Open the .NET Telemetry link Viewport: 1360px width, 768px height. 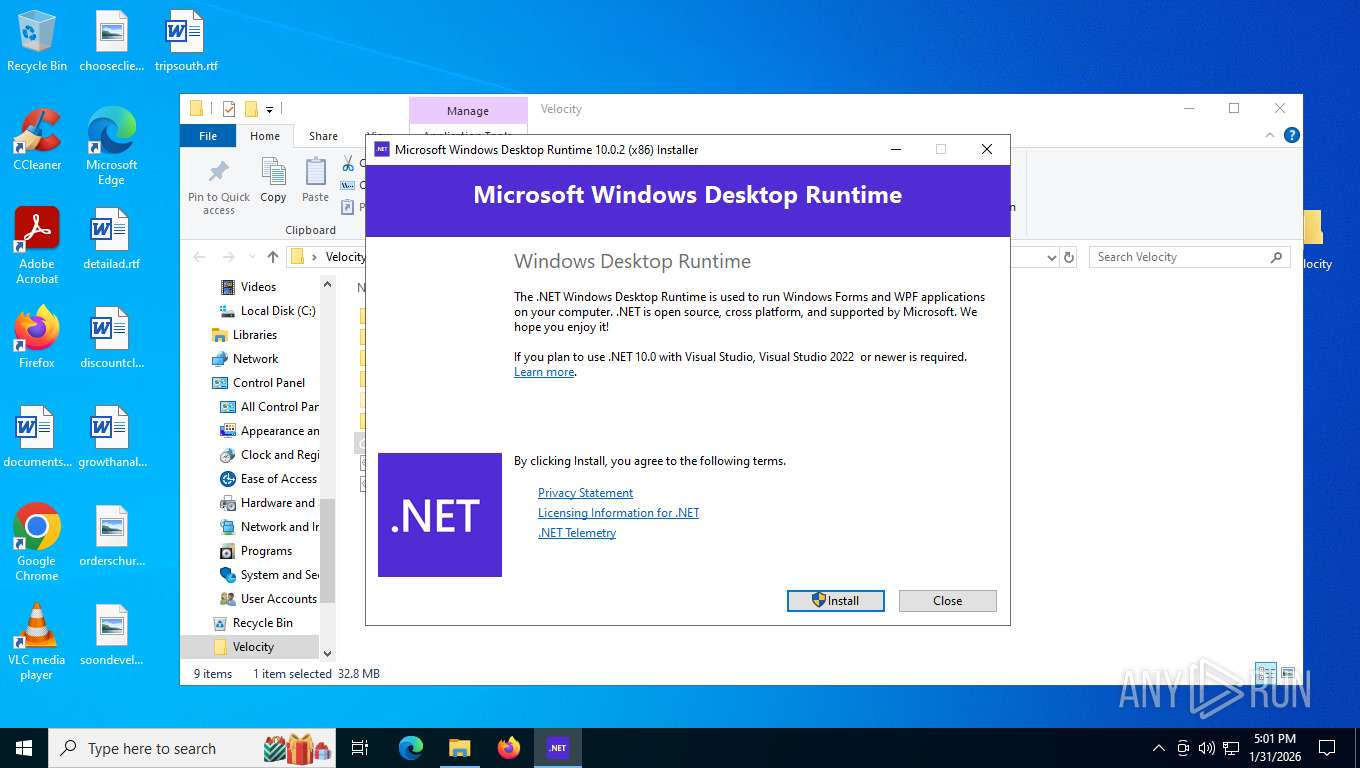[x=577, y=533]
